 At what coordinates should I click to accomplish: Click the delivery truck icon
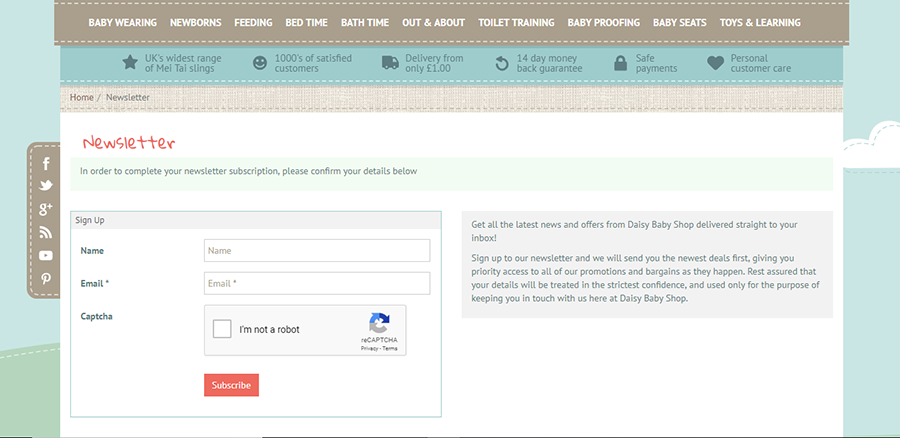390,63
